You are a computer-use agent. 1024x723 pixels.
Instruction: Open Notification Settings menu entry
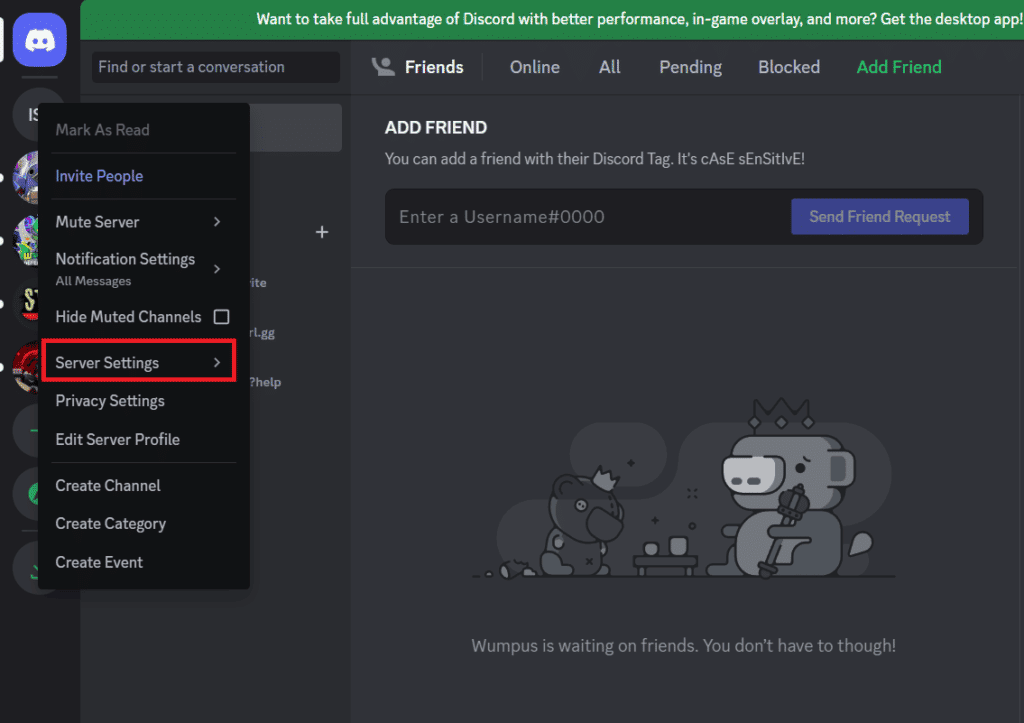click(144, 268)
